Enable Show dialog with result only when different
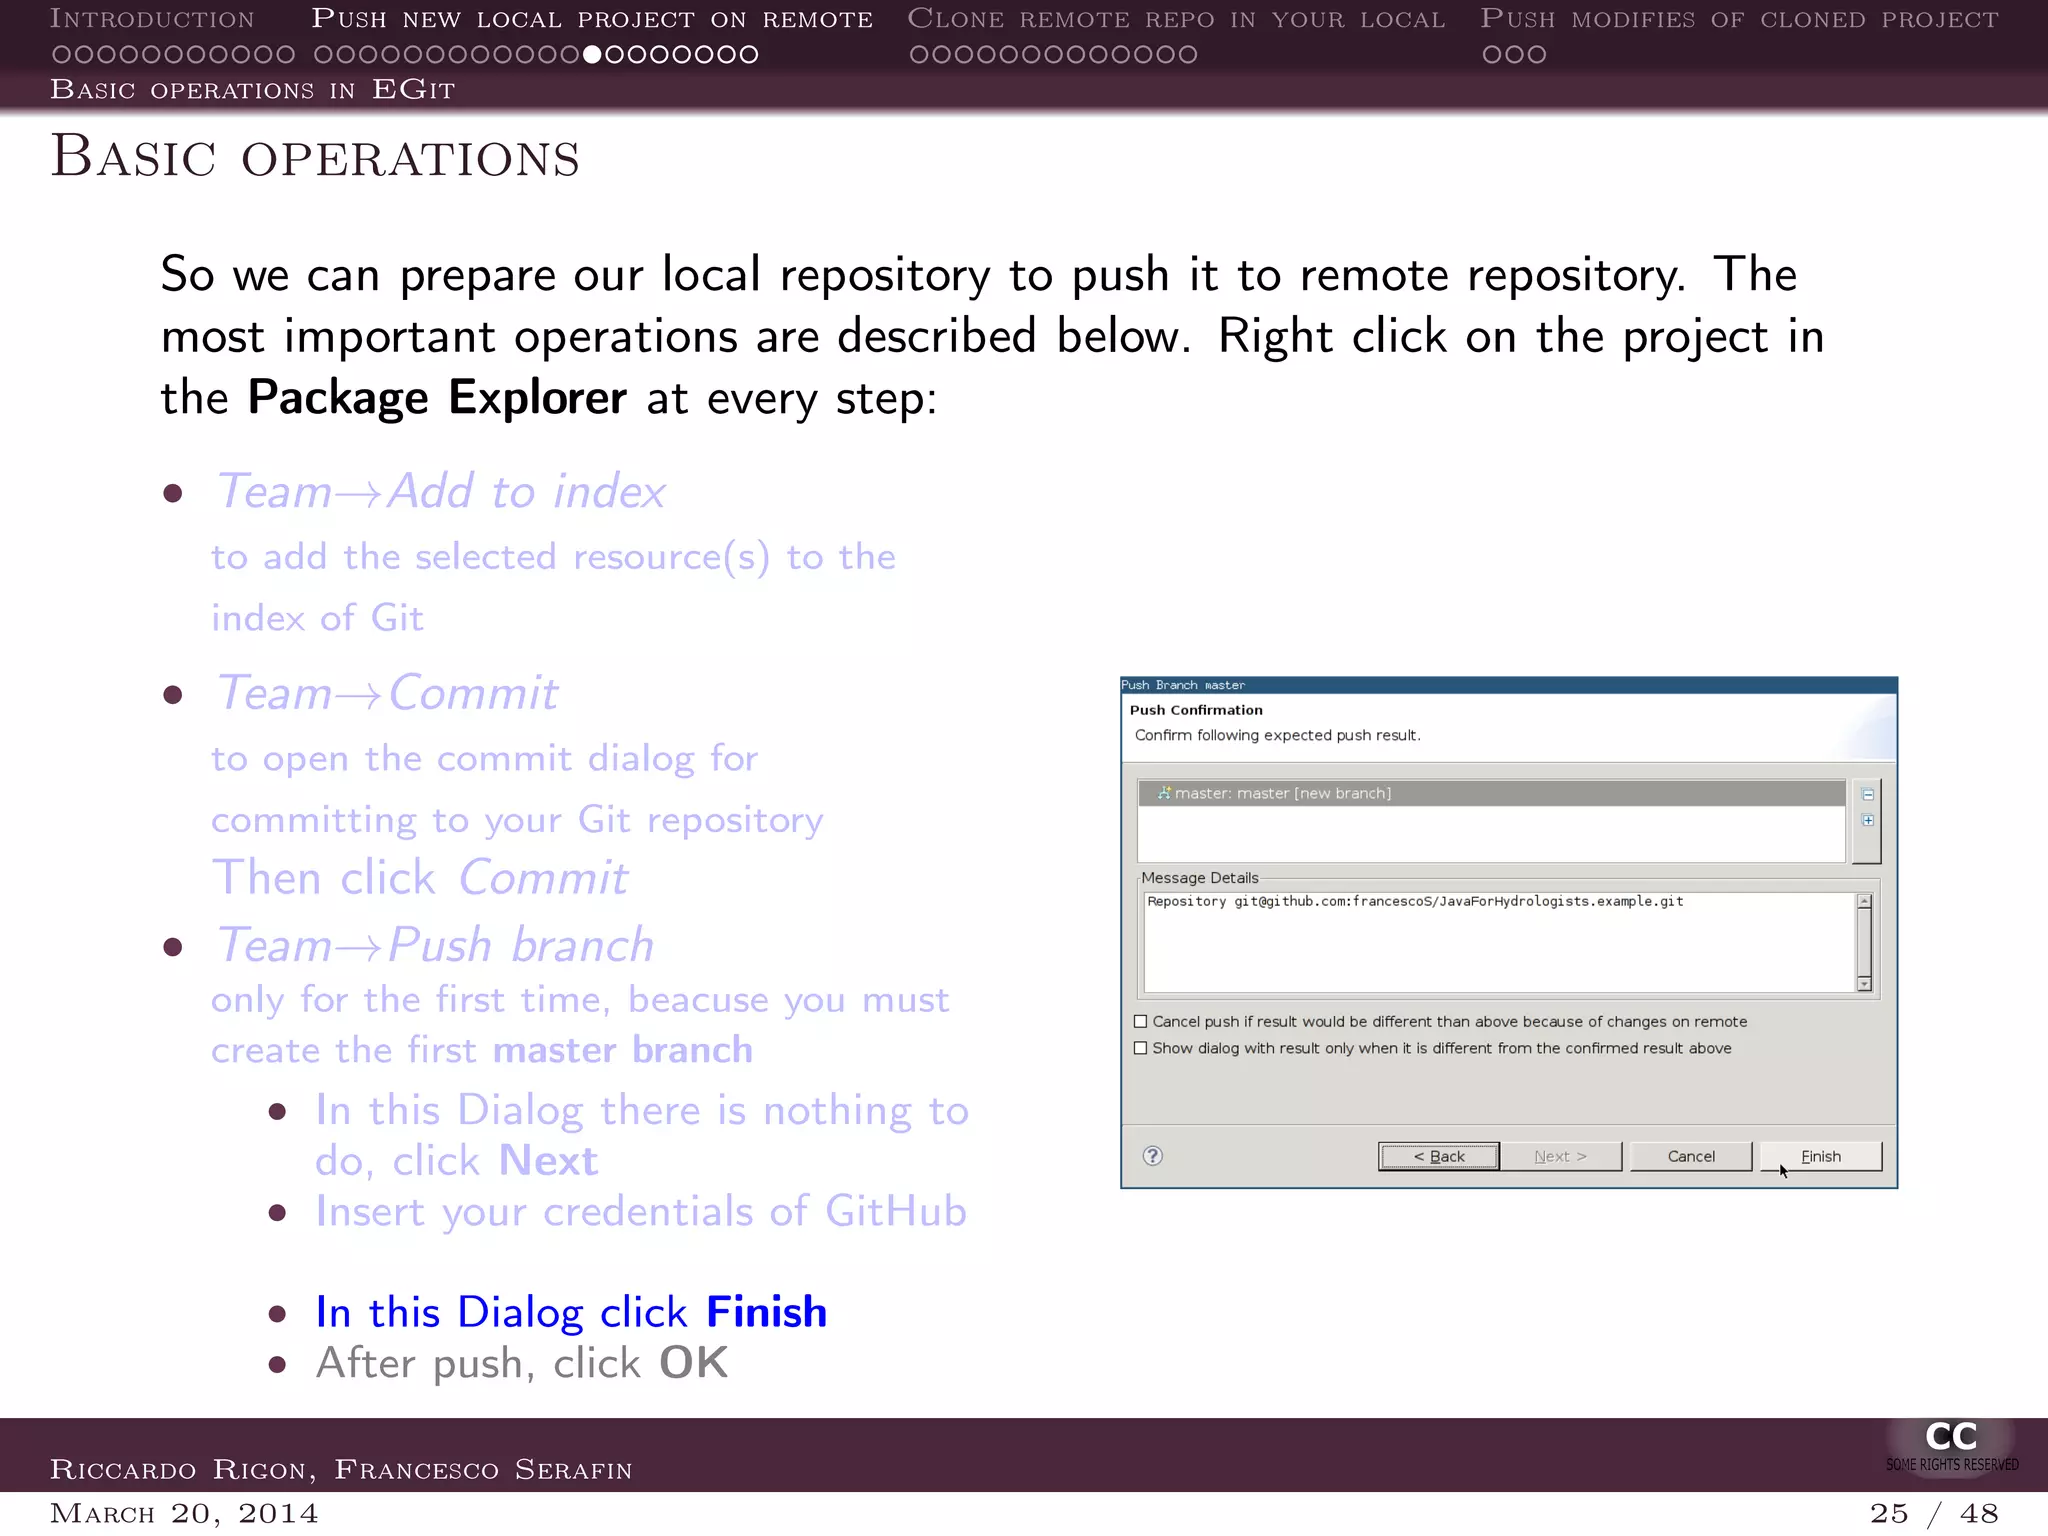2048x1536 pixels. click(1140, 1048)
